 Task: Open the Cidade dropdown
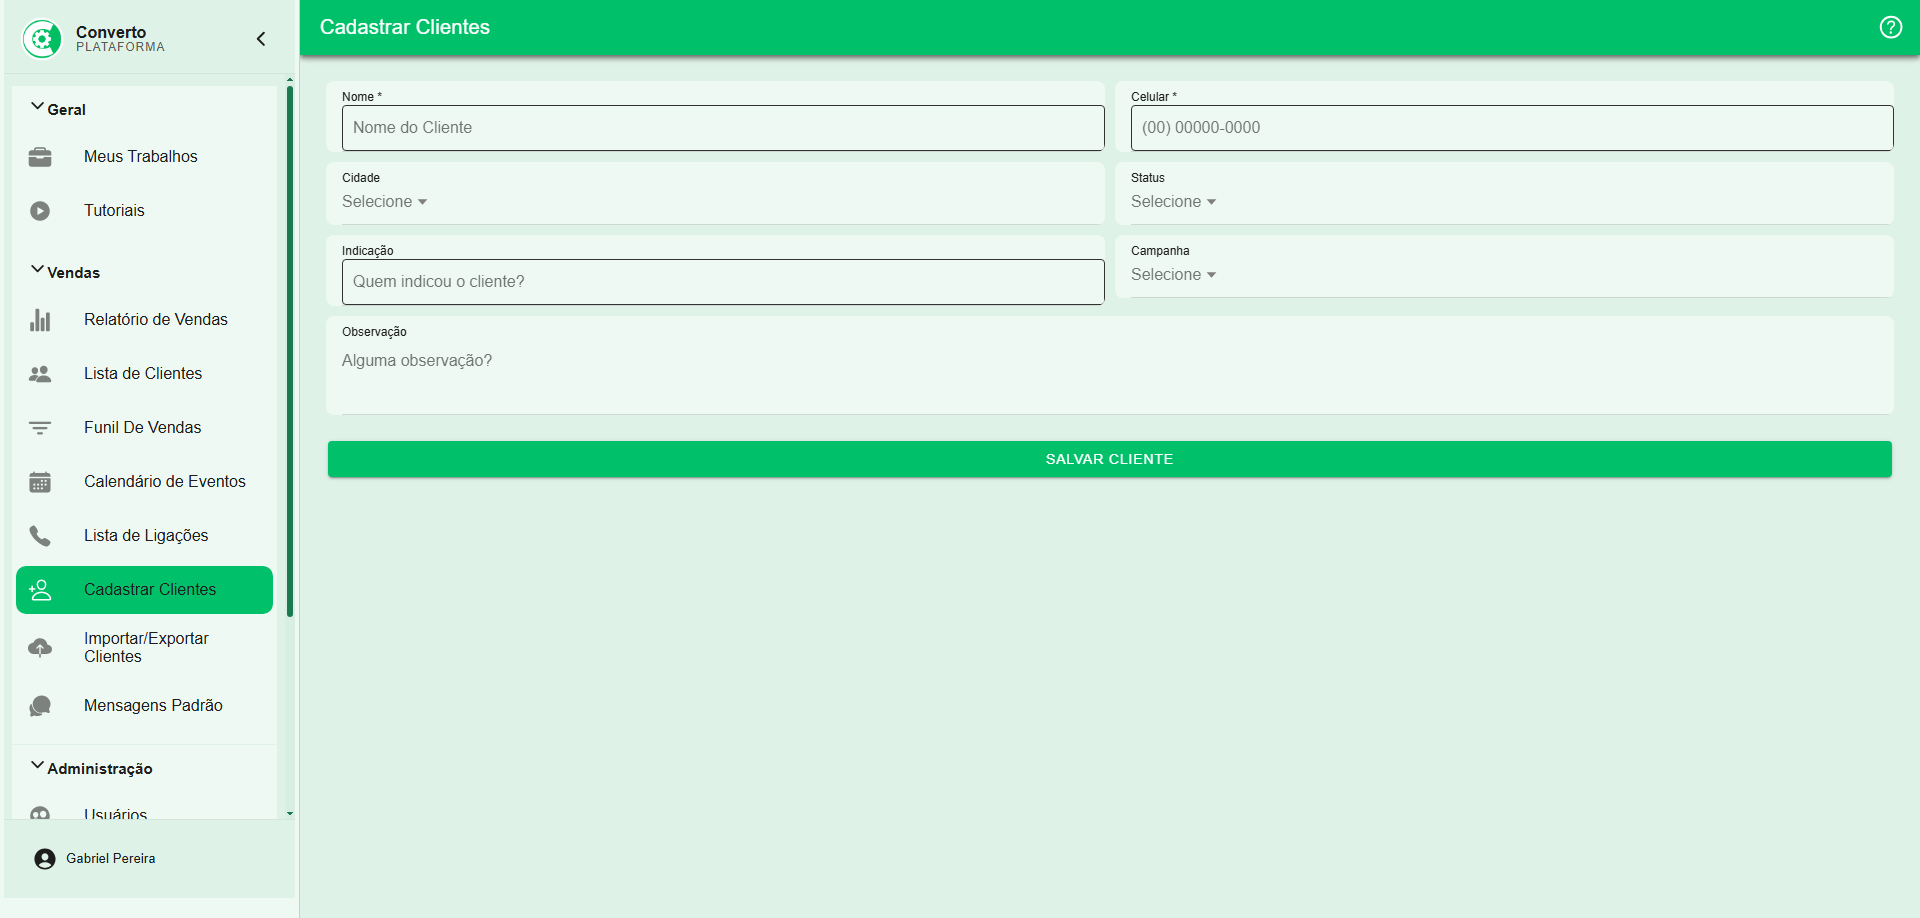coord(385,202)
